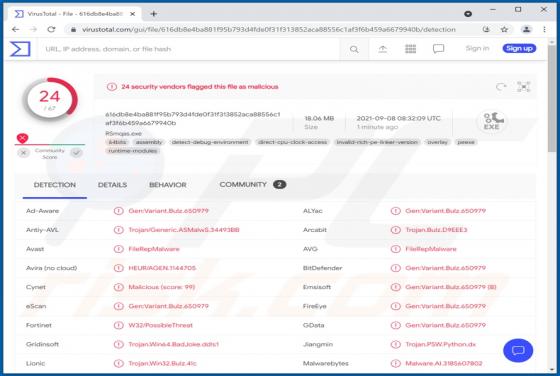The image size is (560, 376).
Task: Click the 24/67 detection score gauge
Action: [50, 99]
